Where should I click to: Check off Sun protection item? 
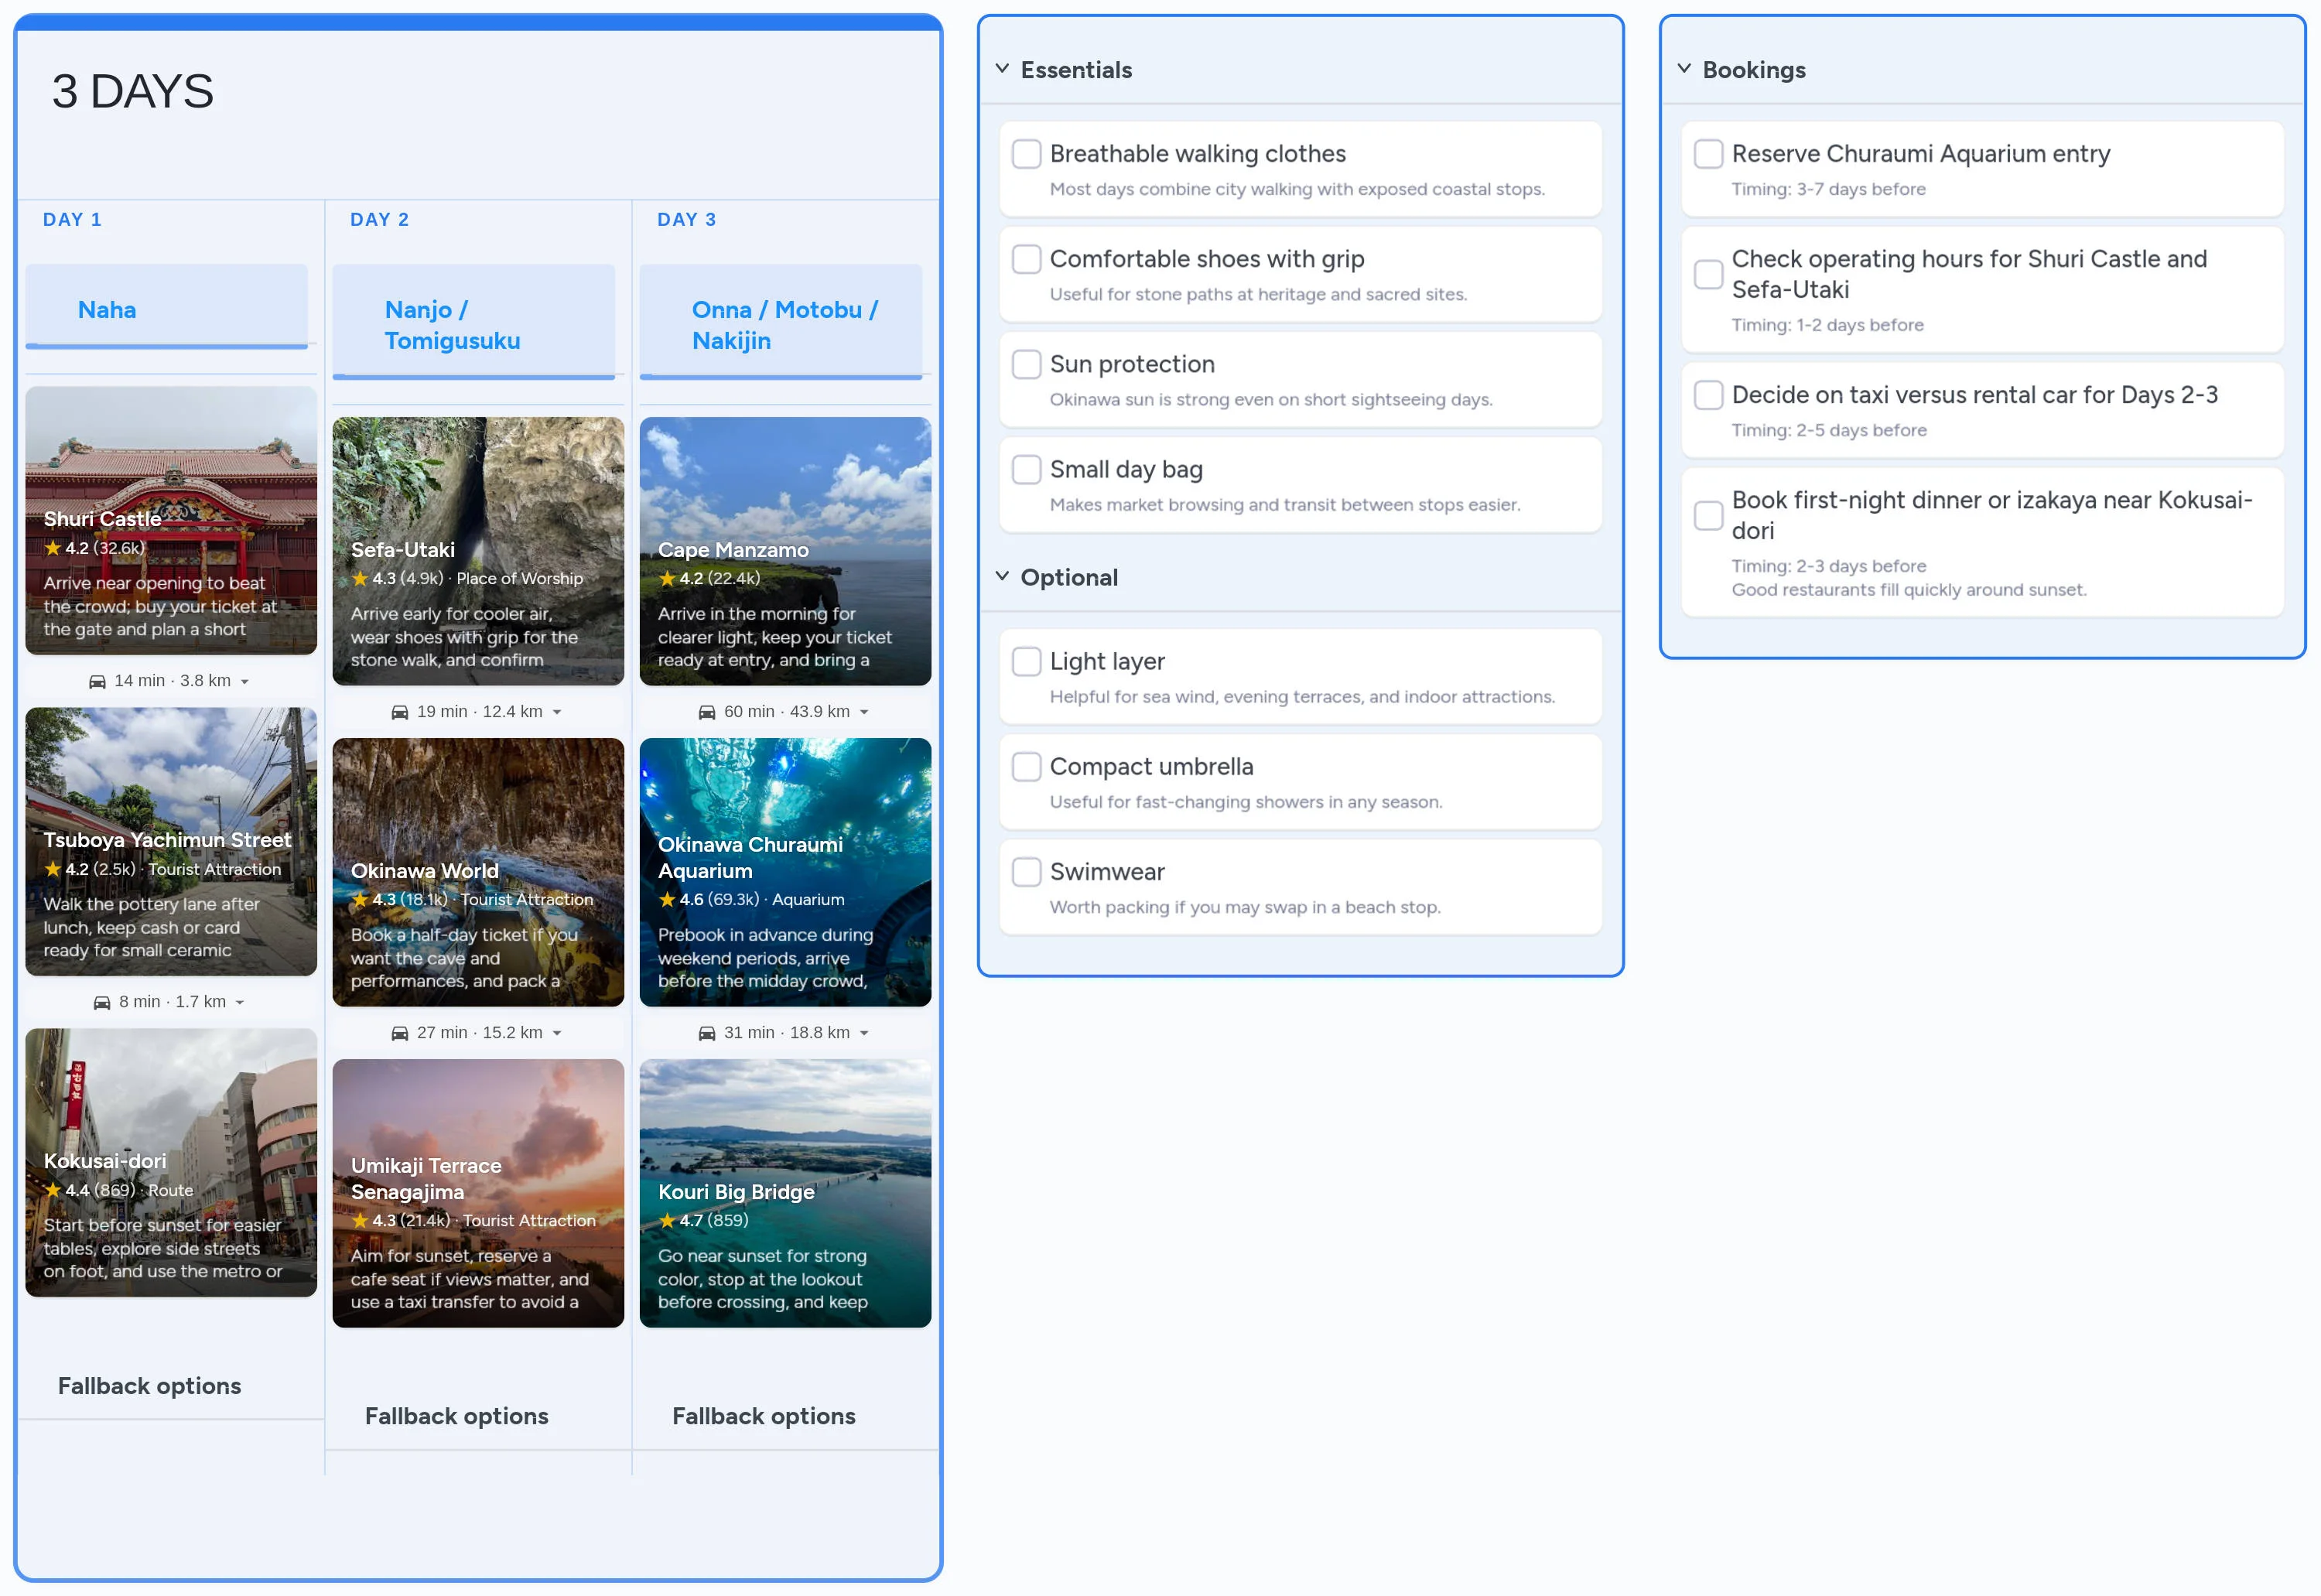click(1026, 364)
